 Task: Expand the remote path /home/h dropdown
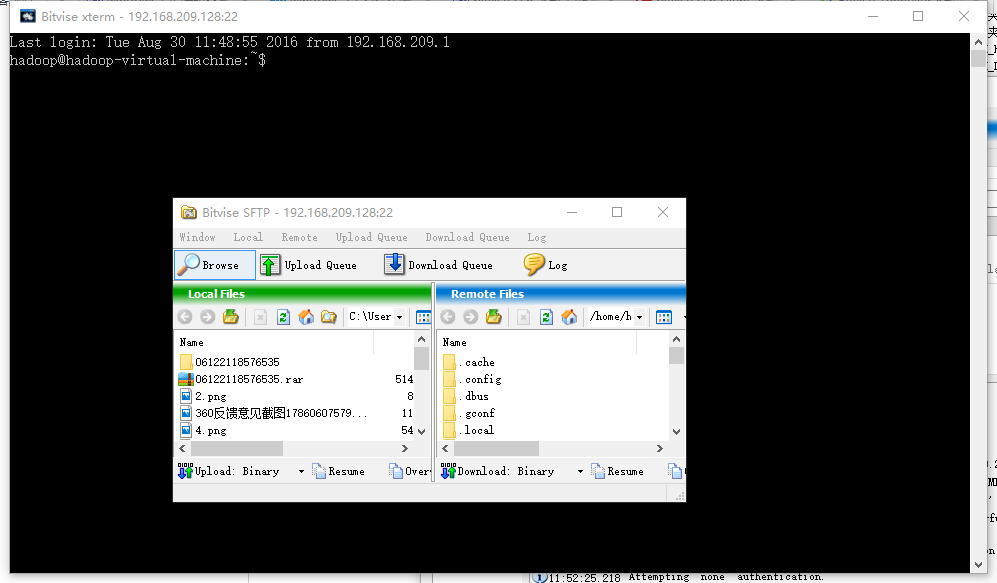(x=640, y=317)
